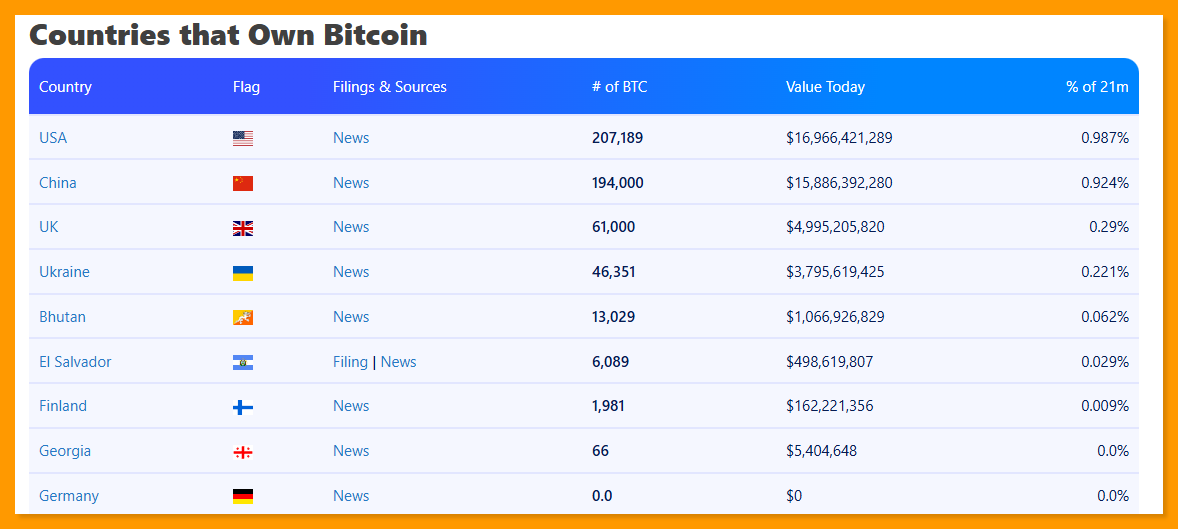Click the Finland flag icon

tap(243, 407)
